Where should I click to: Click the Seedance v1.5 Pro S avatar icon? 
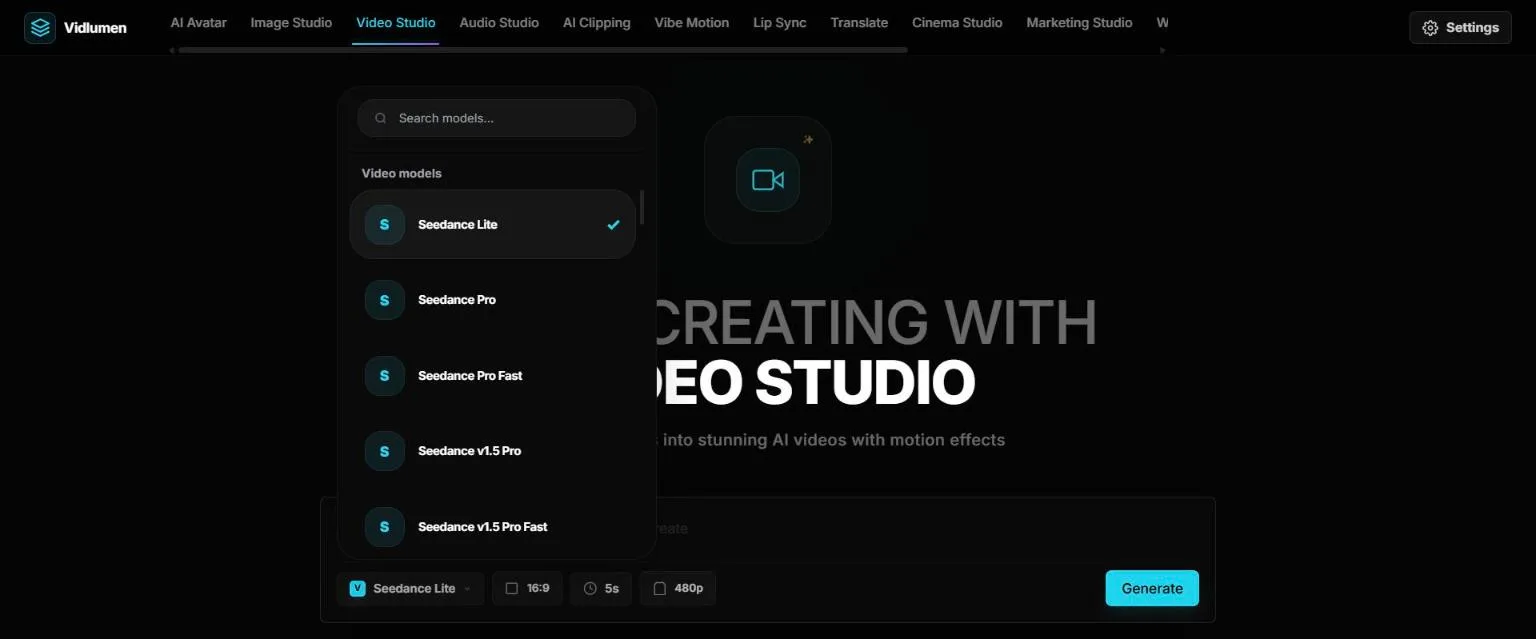click(x=385, y=451)
